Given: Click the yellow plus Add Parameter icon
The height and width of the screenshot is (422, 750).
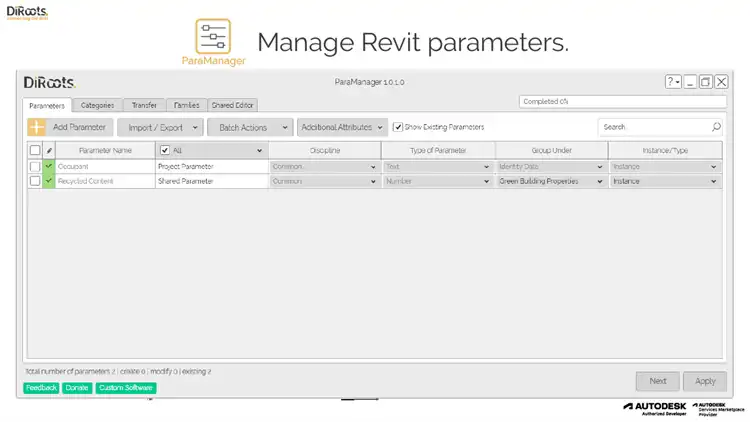Looking at the screenshot, I should coord(36,127).
